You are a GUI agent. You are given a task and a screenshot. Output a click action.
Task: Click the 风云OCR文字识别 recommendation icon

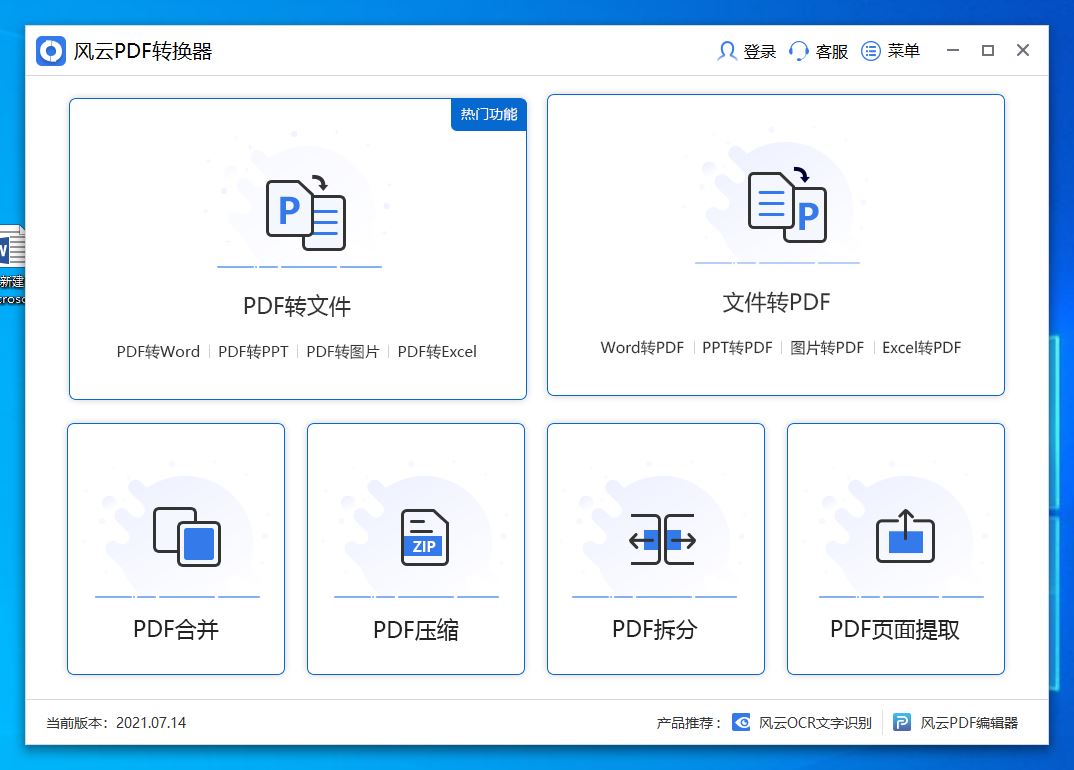[740, 722]
